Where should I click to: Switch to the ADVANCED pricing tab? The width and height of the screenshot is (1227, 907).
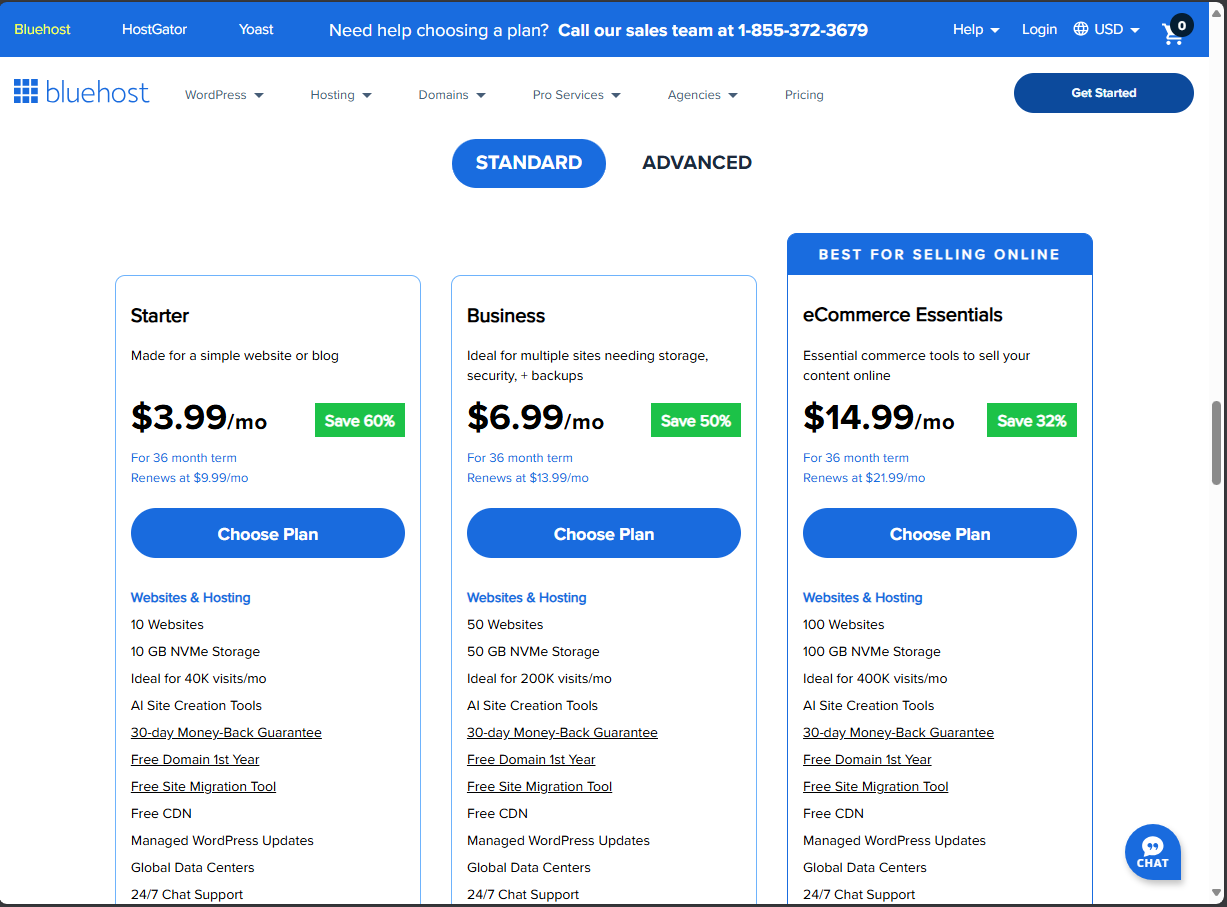point(696,162)
